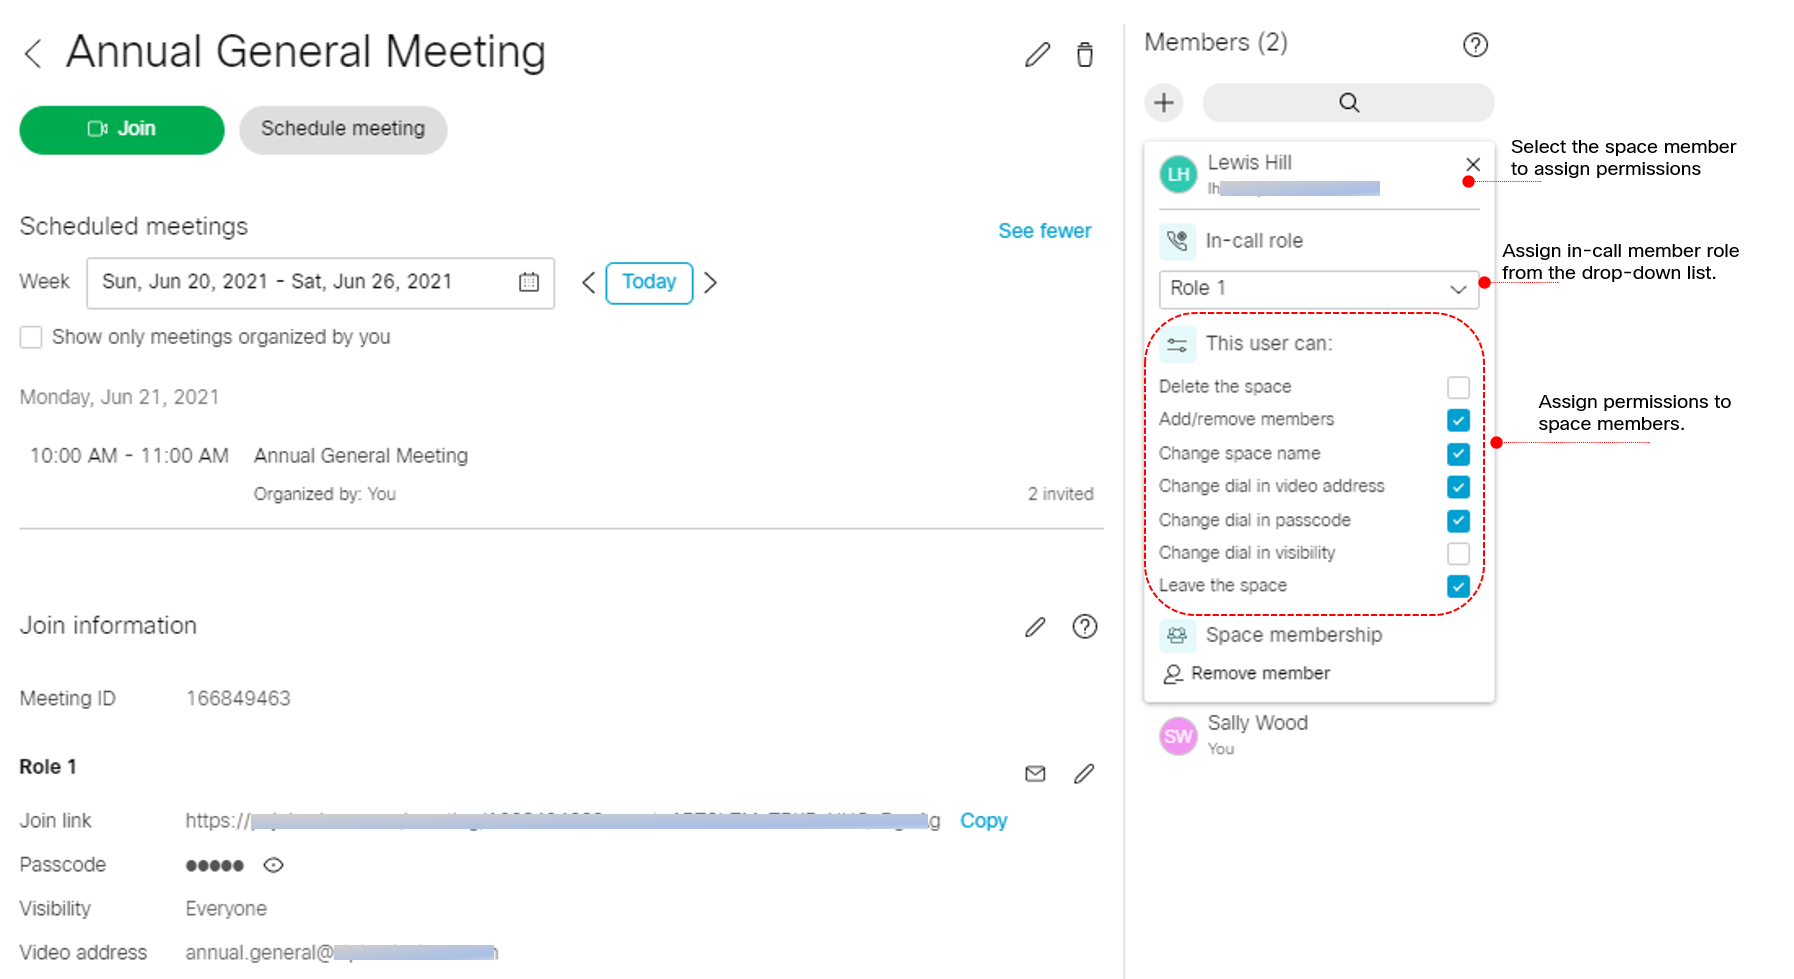Uncheck the Change space name permission
Viewport: 1794px width, 979px height.
tap(1457, 454)
